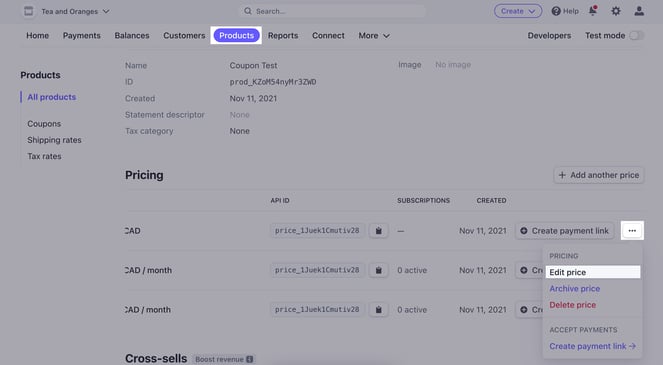
Task: Open the Create dropdown button
Action: coord(518,11)
